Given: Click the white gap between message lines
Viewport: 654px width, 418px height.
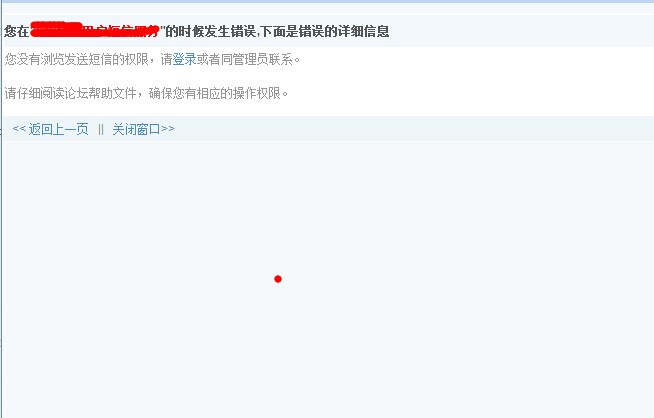Looking at the screenshot, I should tap(327, 76).
